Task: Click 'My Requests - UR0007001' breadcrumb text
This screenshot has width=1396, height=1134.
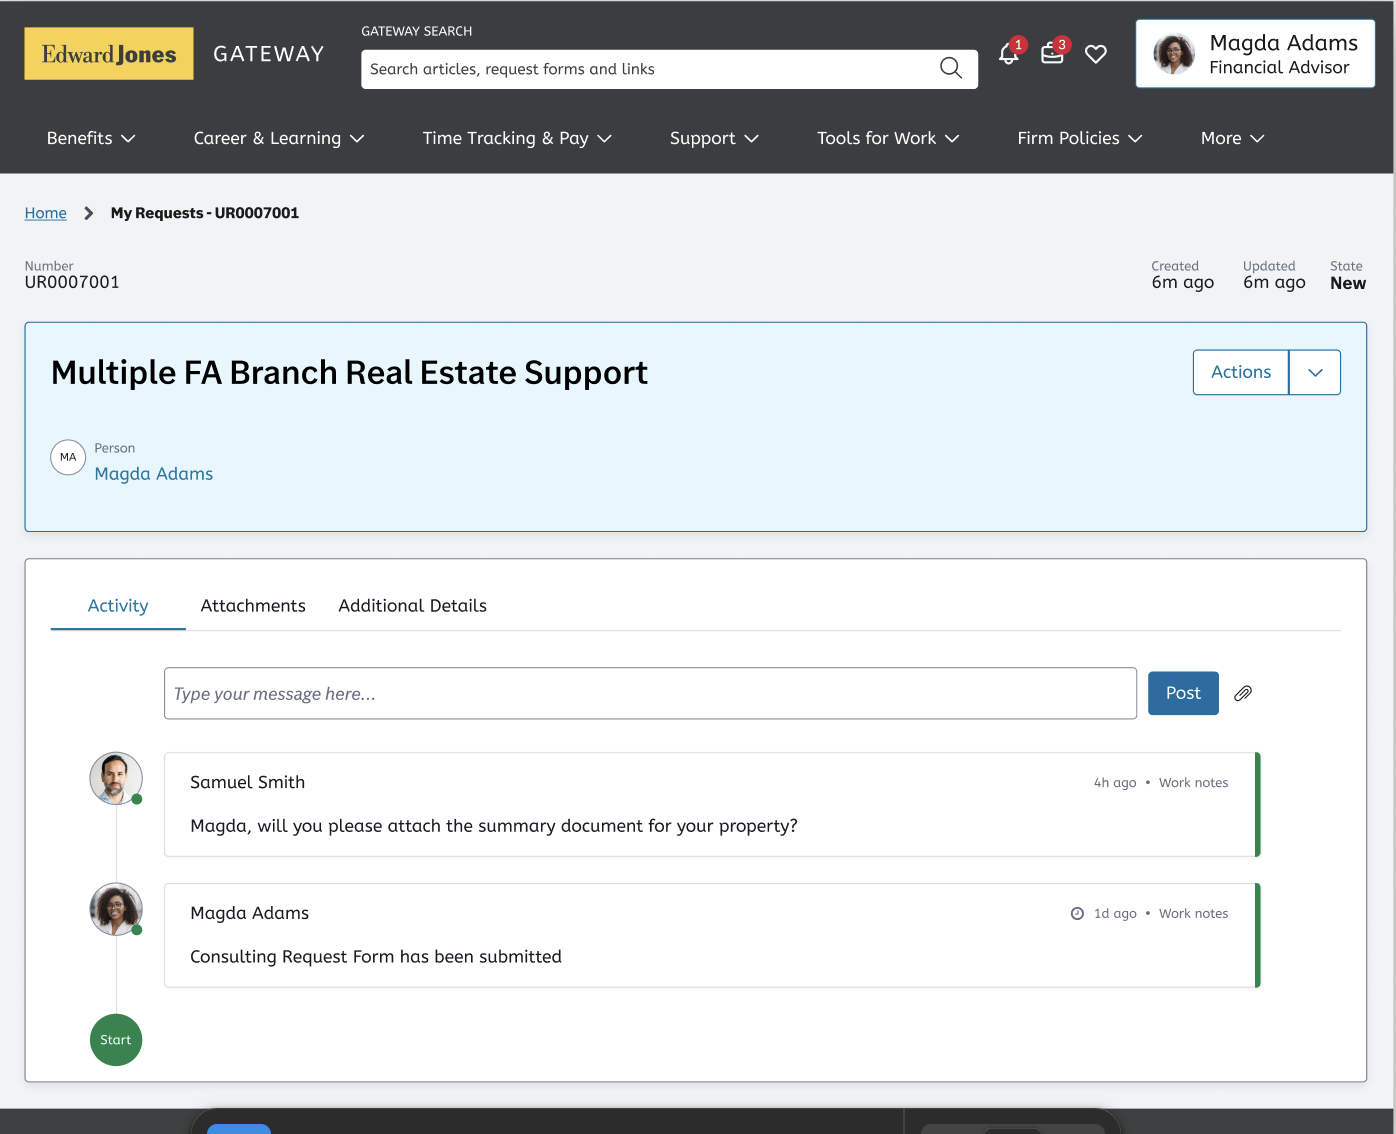Action: point(205,213)
